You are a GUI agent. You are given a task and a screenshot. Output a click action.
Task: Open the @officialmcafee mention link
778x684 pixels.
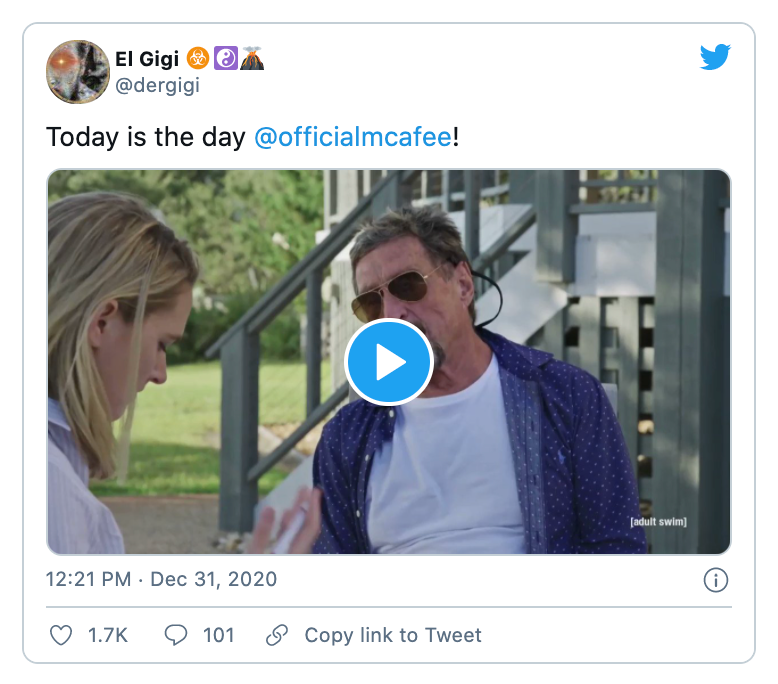(353, 137)
